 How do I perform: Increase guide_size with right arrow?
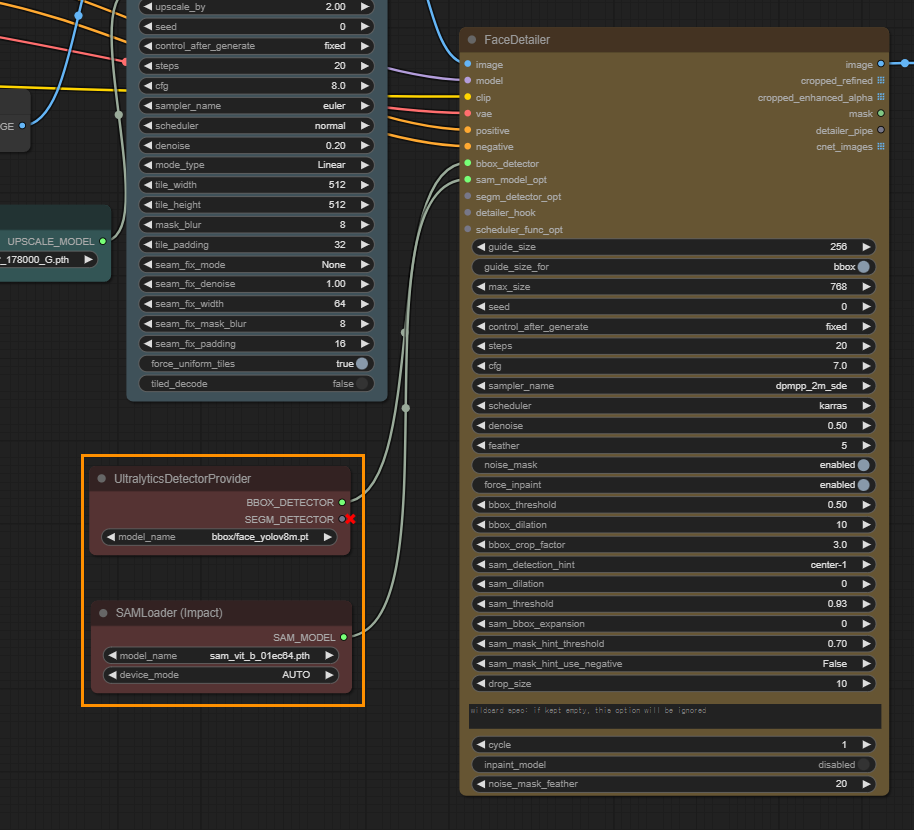coord(866,247)
